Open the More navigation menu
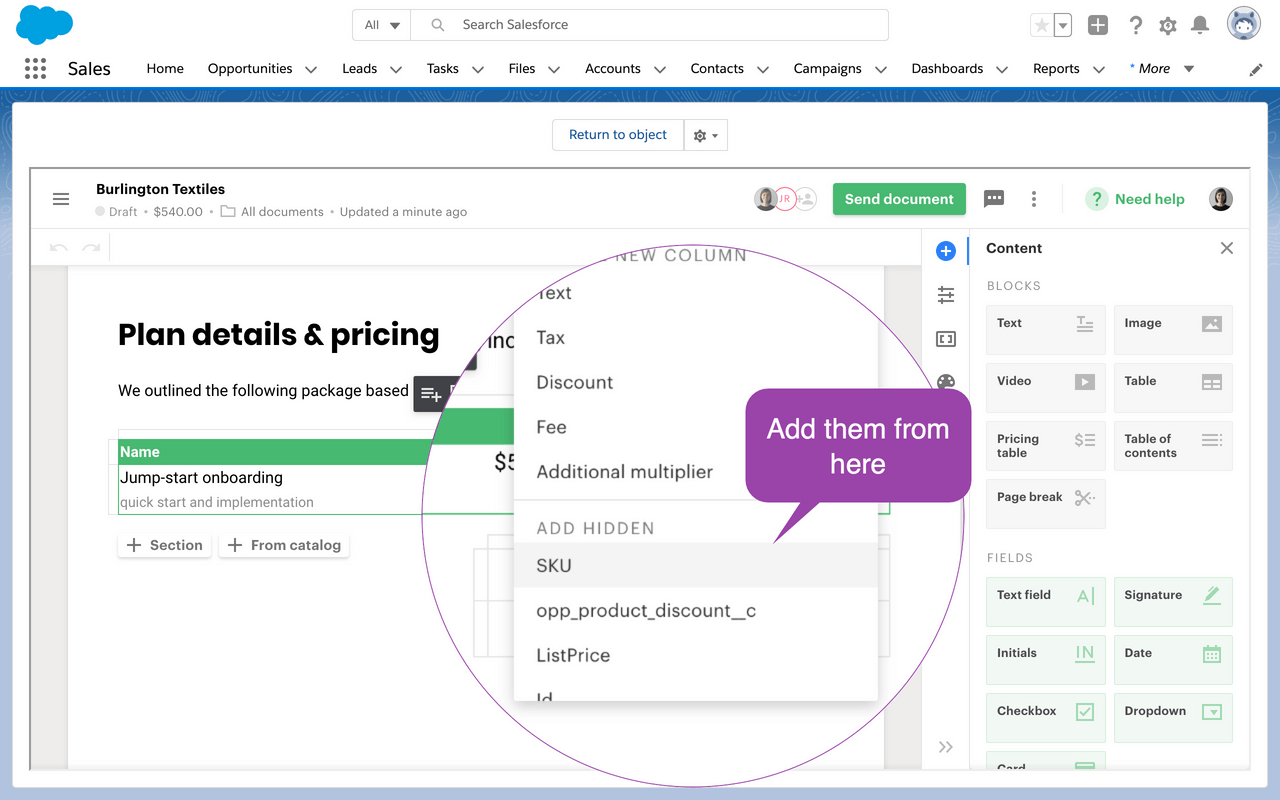Viewport: 1280px width, 800px height. coord(1162,68)
